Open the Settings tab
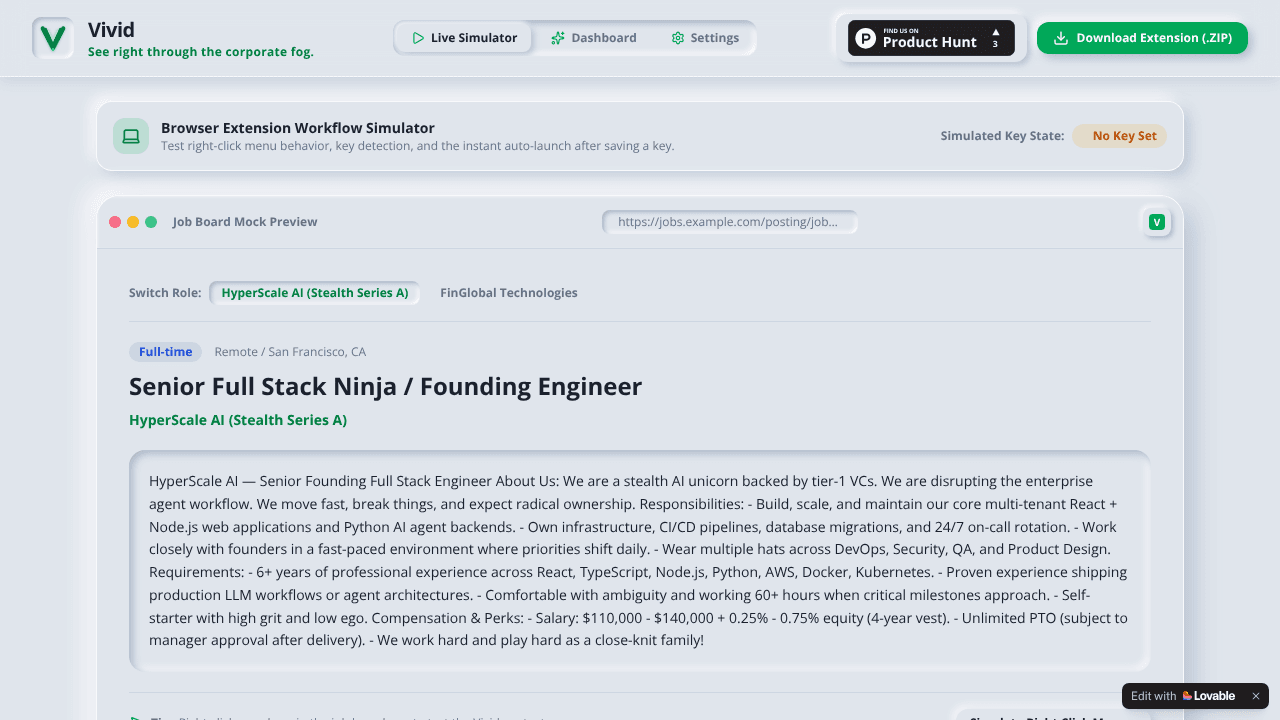 [705, 38]
